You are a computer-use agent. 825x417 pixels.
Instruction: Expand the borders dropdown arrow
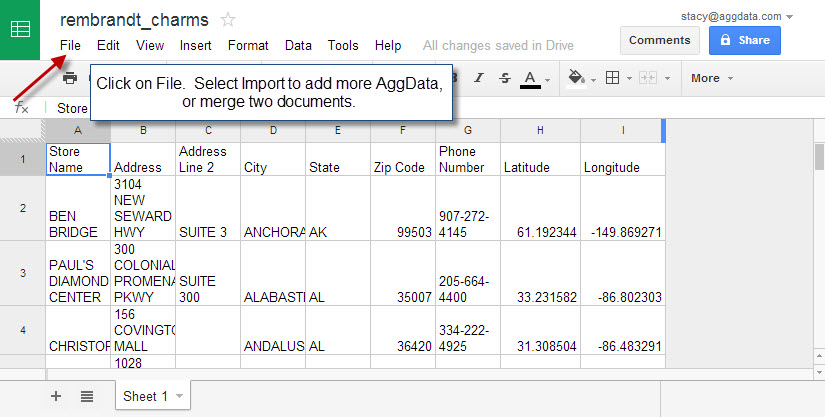click(629, 79)
